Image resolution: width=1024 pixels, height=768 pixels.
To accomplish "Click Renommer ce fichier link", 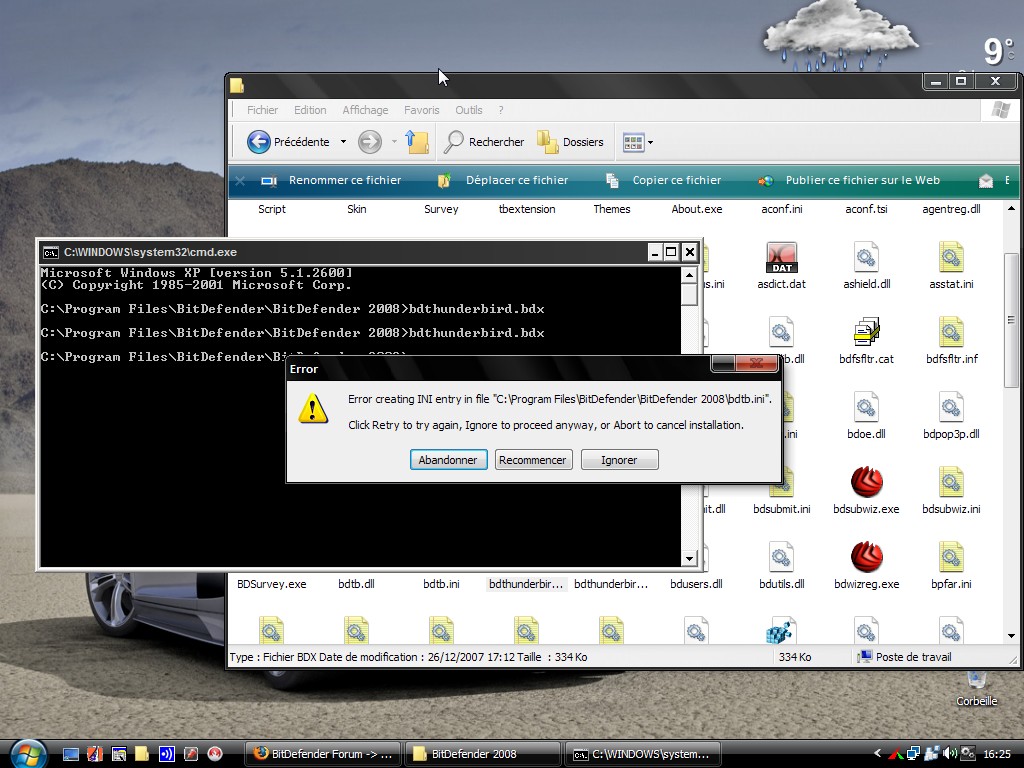I will pyautogui.click(x=345, y=180).
